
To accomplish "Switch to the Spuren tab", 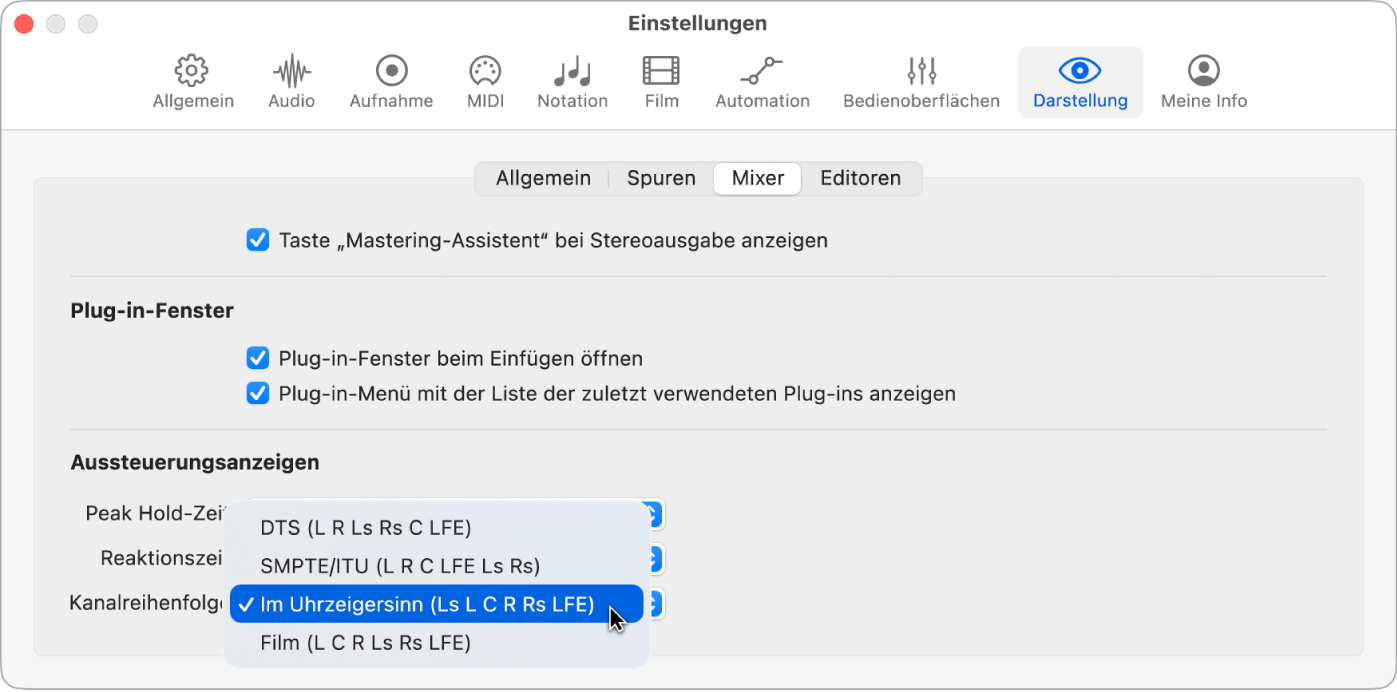I will tap(660, 177).
